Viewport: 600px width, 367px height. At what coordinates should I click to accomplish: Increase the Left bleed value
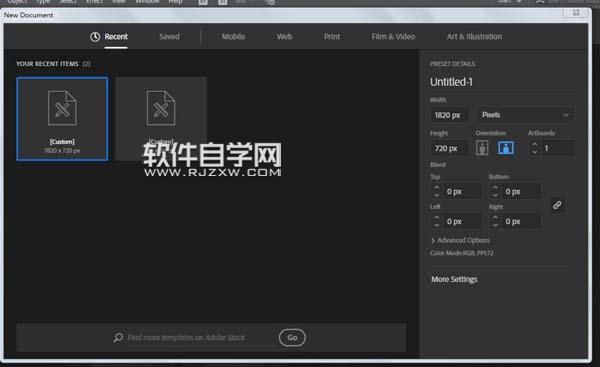pos(437,218)
